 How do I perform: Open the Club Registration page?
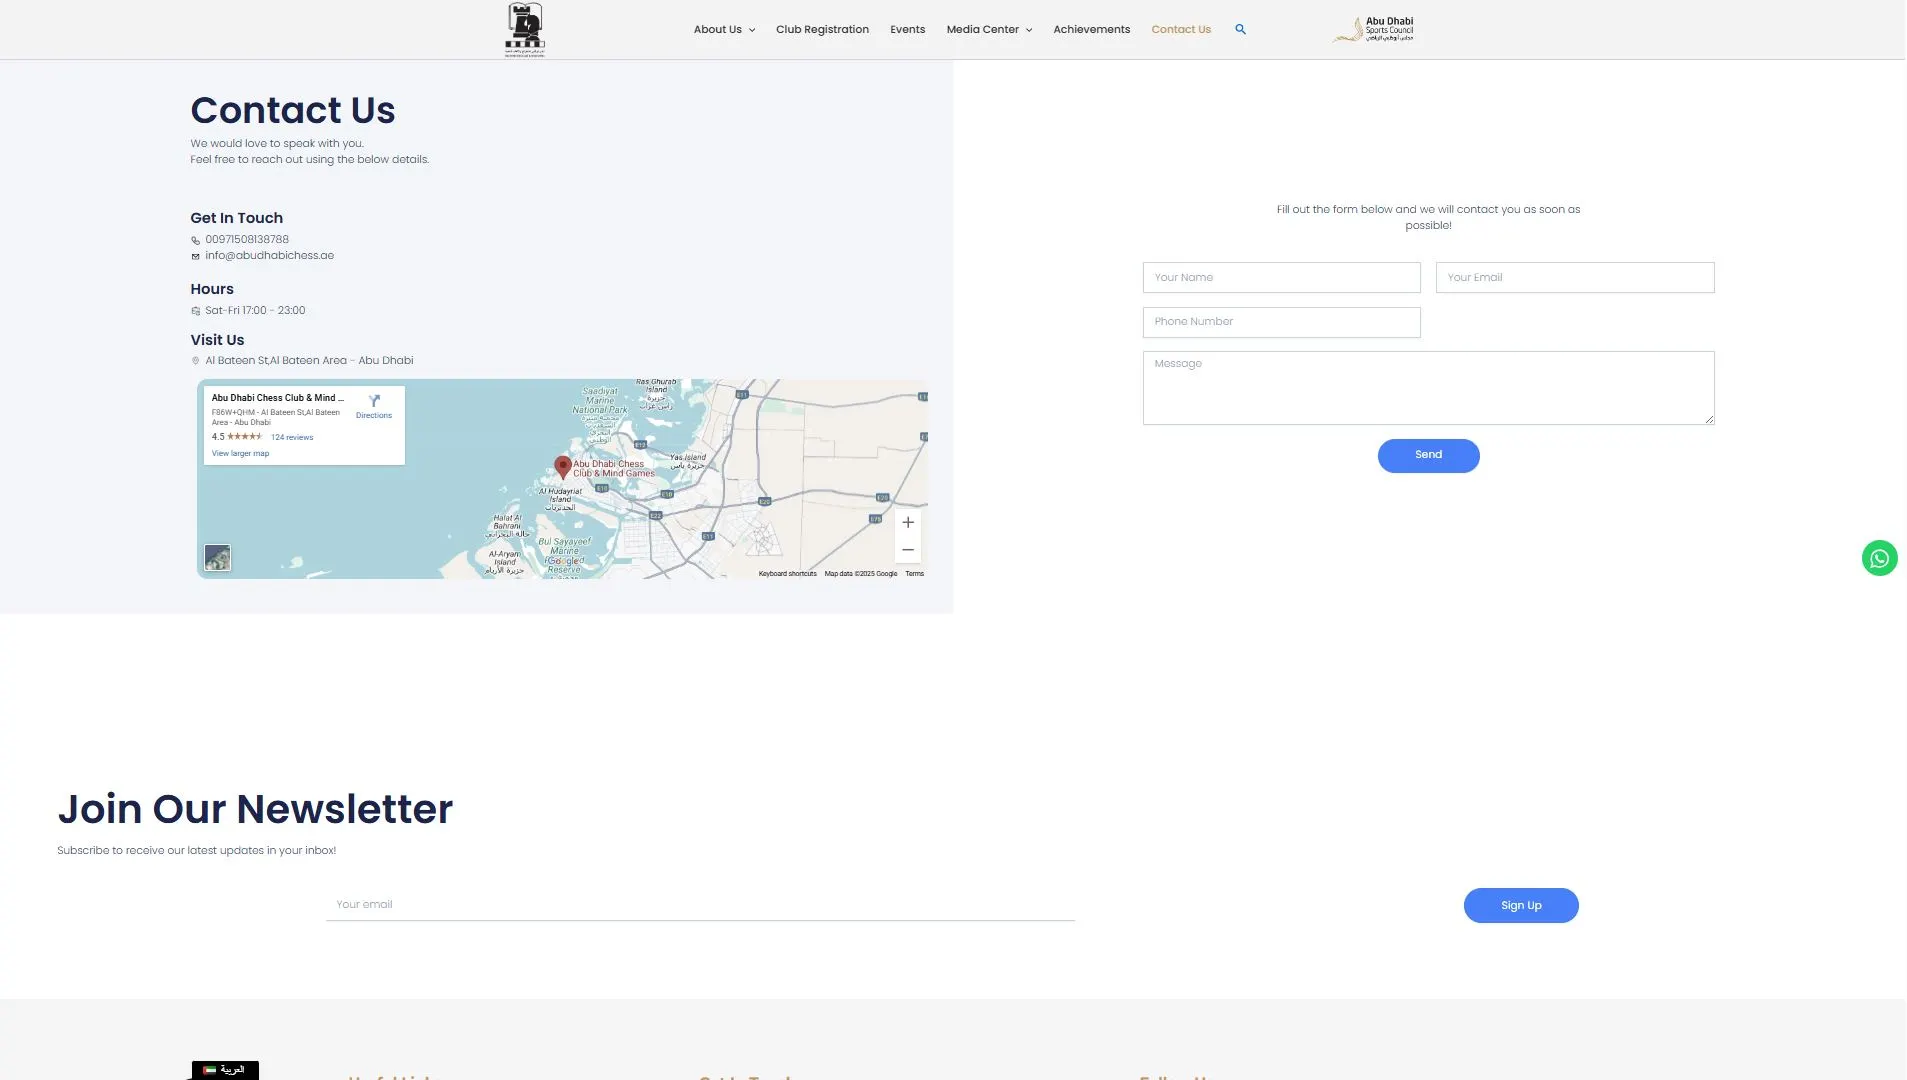point(822,29)
